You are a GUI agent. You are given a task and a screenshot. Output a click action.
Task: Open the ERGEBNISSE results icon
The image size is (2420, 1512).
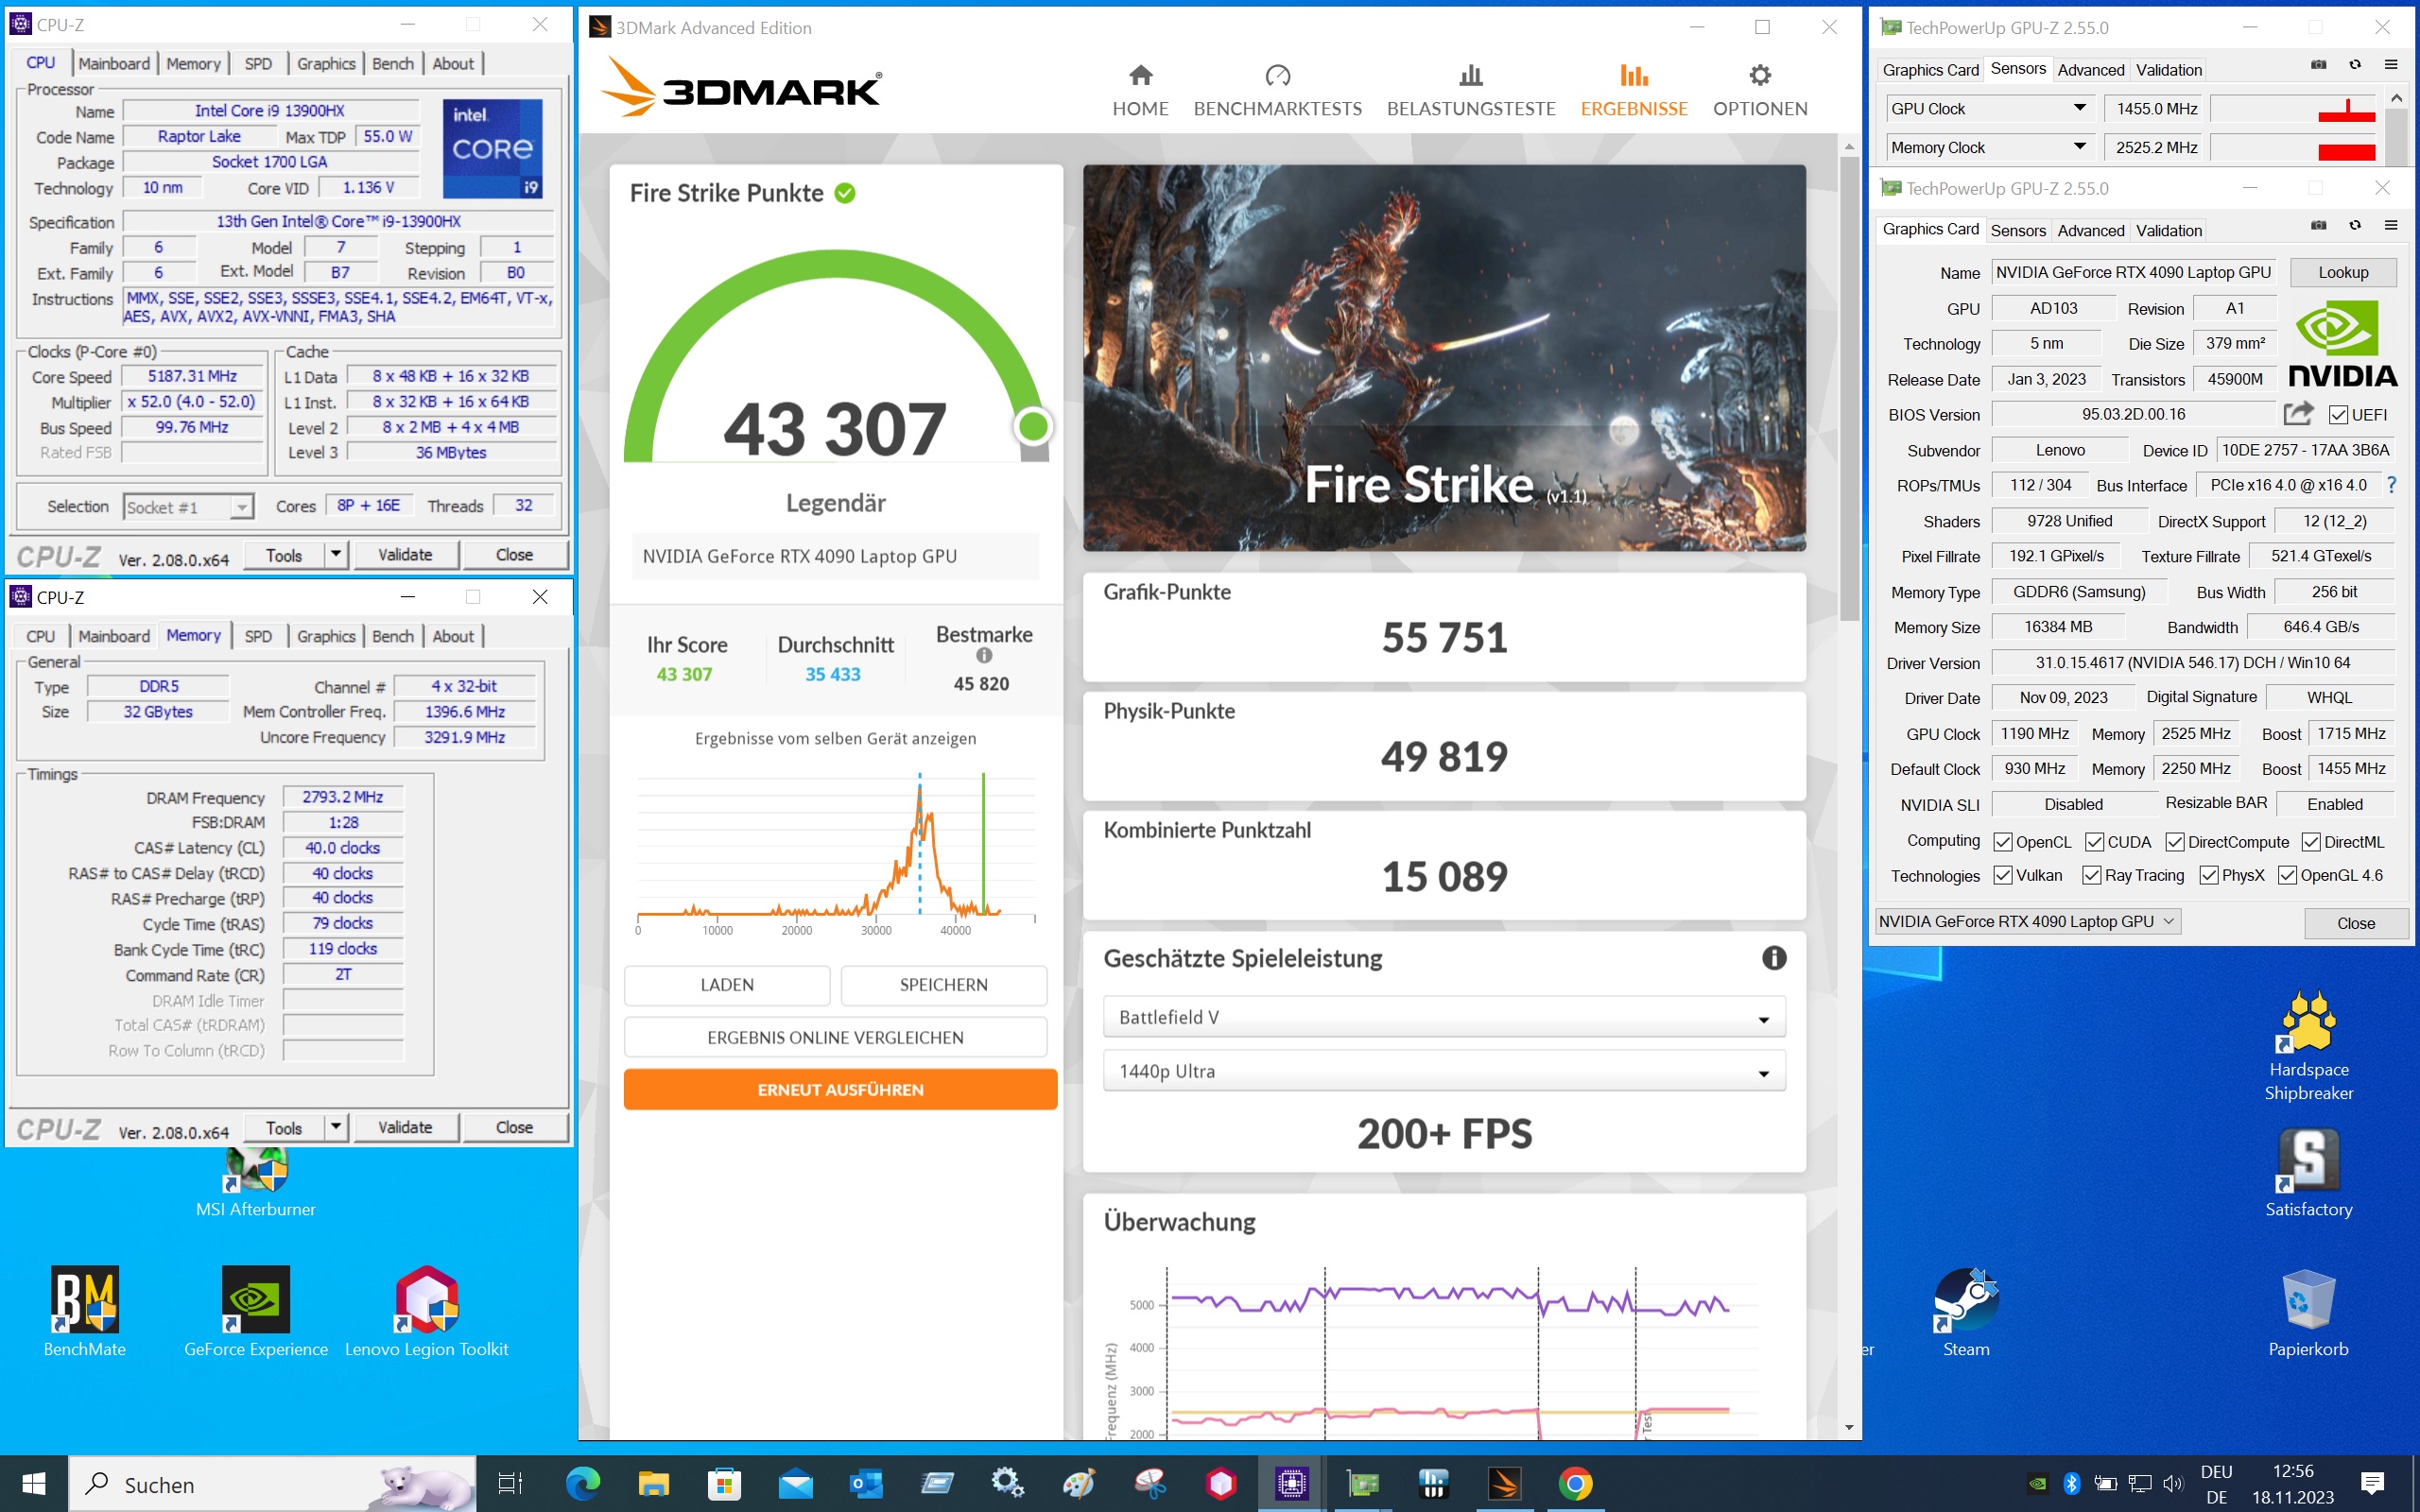tap(1634, 75)
